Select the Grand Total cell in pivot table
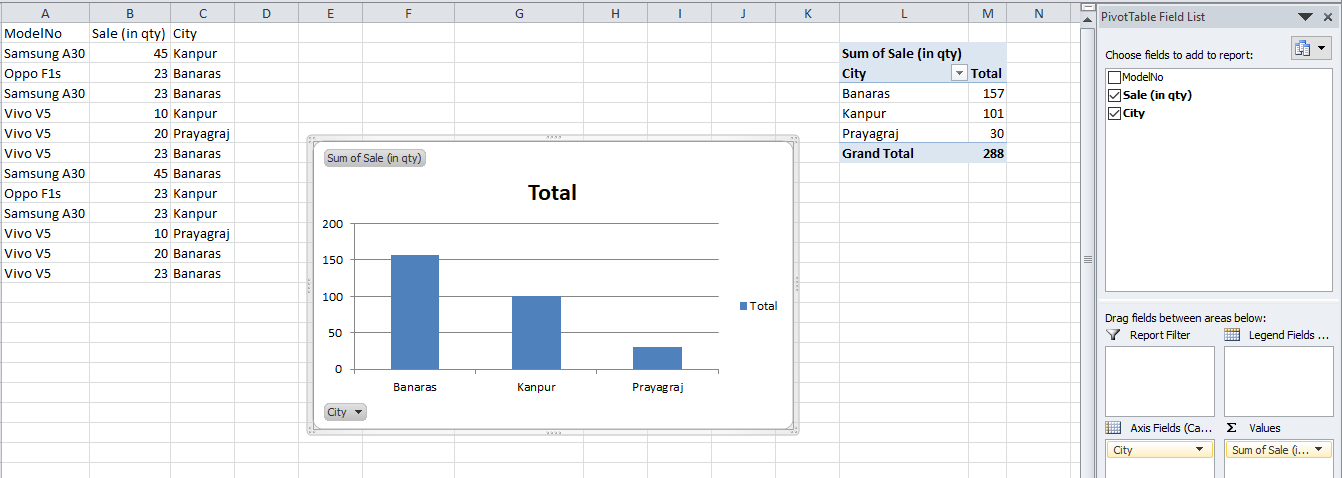Screen dimensions: 1342x478 tap(879, 154)
